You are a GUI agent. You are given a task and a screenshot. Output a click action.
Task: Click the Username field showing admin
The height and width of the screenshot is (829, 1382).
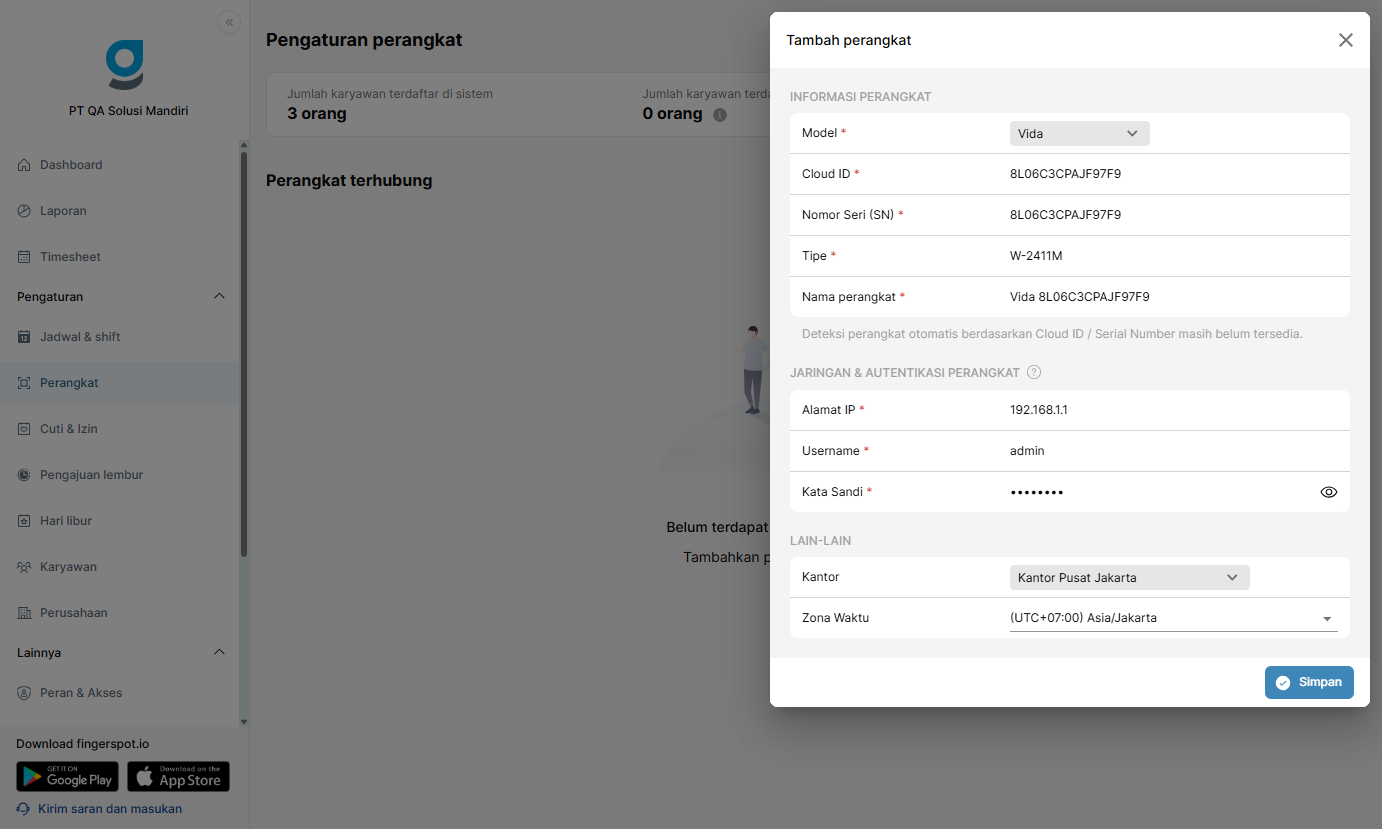pyautogui.click(x=1173, y=451)
